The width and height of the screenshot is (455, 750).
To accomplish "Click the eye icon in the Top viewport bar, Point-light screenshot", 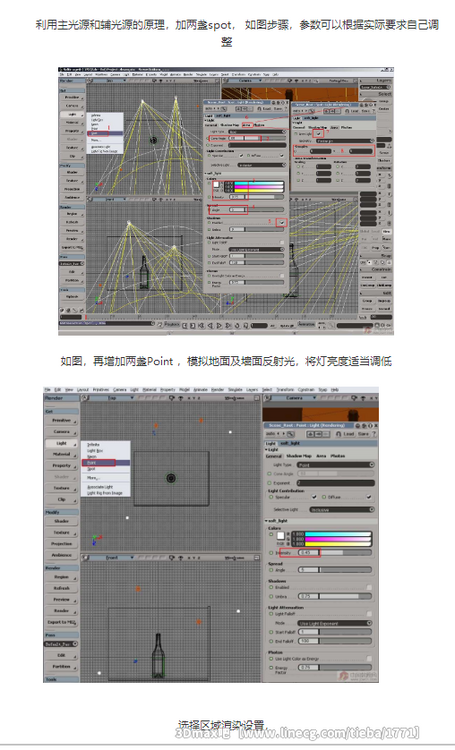I will tap(172, 398).
